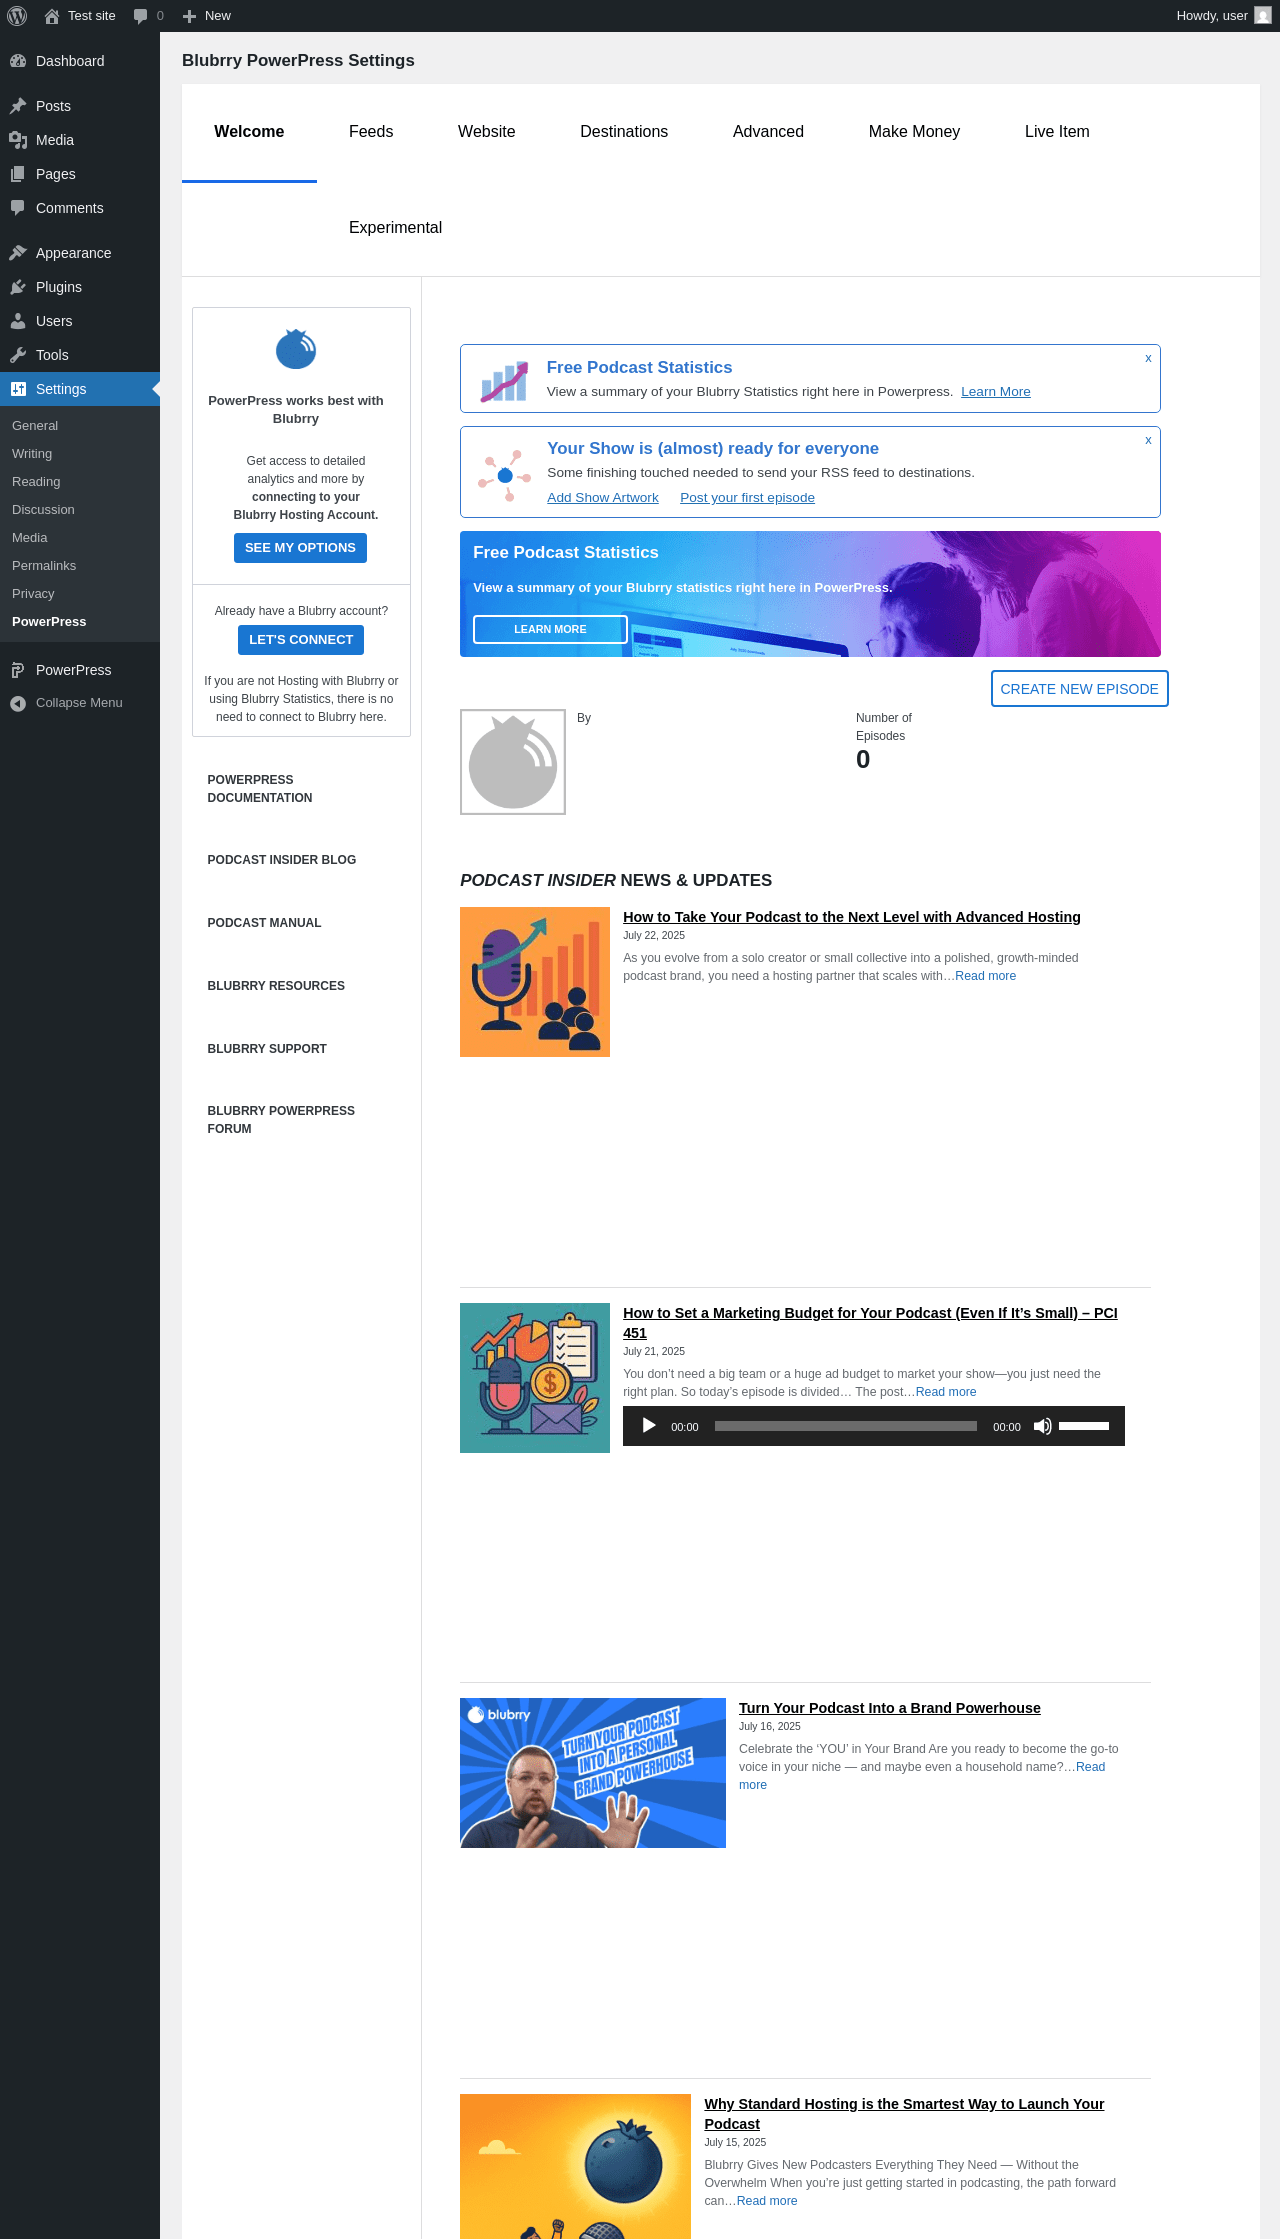1280x2239 pixels.
Task: Dismiss the Free Podcast Statistics notice
Action: click(x=1148, y=358)
